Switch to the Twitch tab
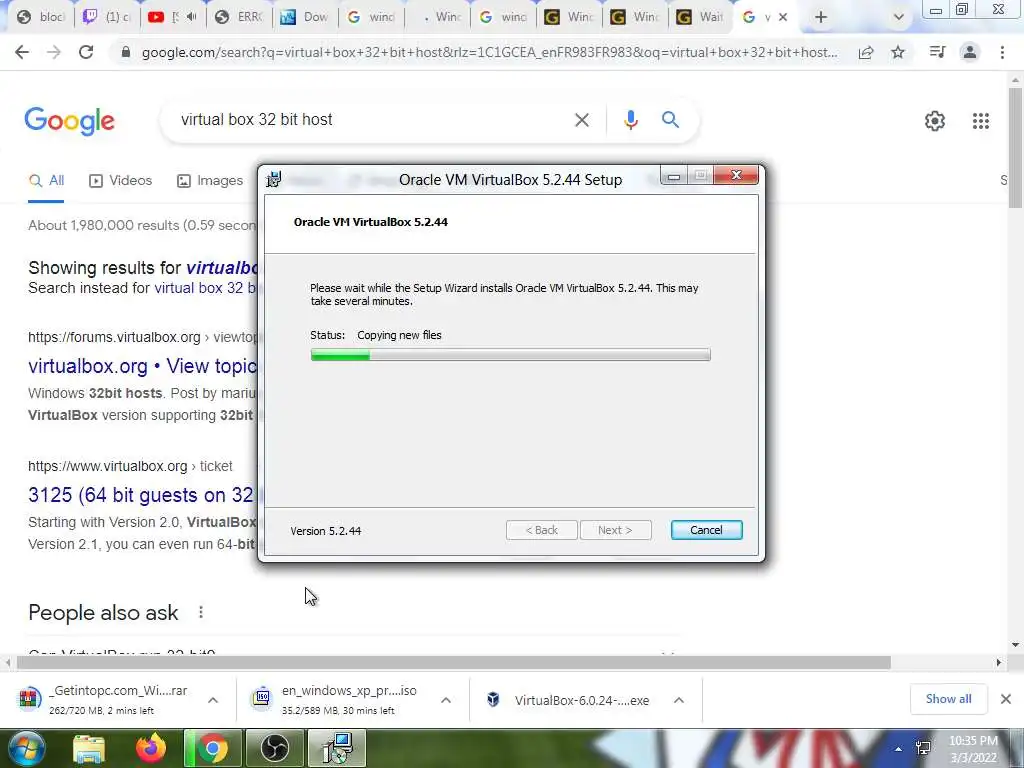Screen dimensions: 1024x768 [106, 17]
